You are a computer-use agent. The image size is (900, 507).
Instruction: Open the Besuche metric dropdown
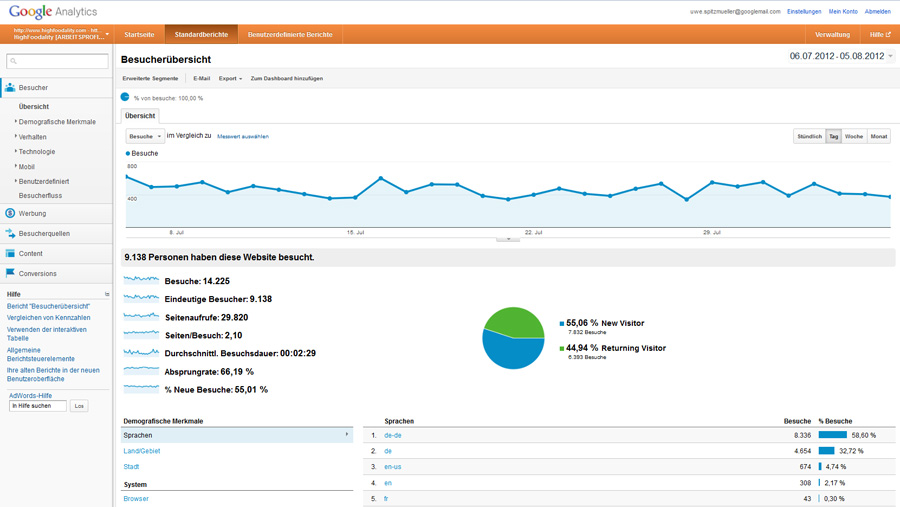145,136
